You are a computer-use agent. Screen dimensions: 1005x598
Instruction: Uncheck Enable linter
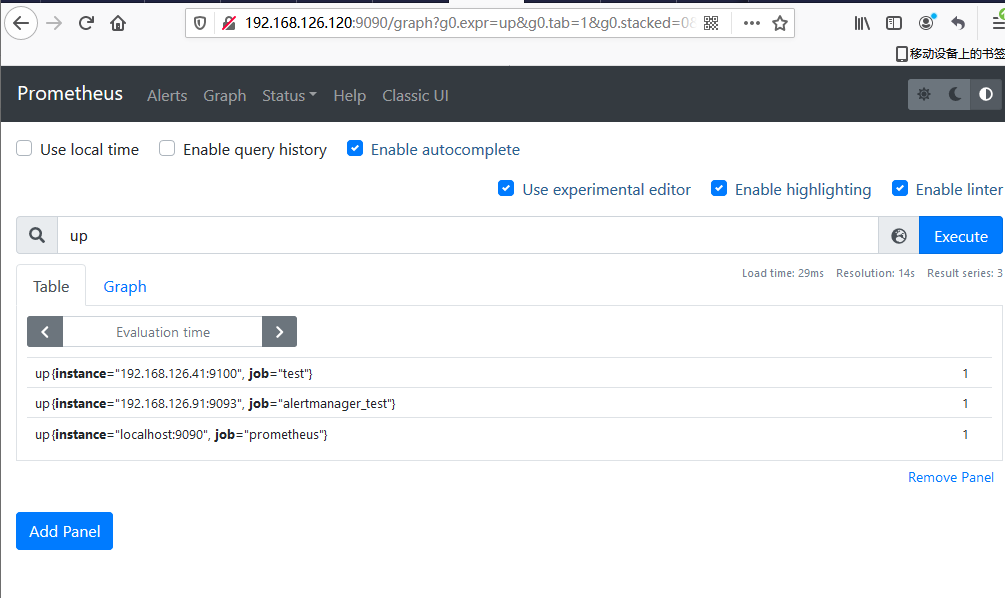coord(900,188)
